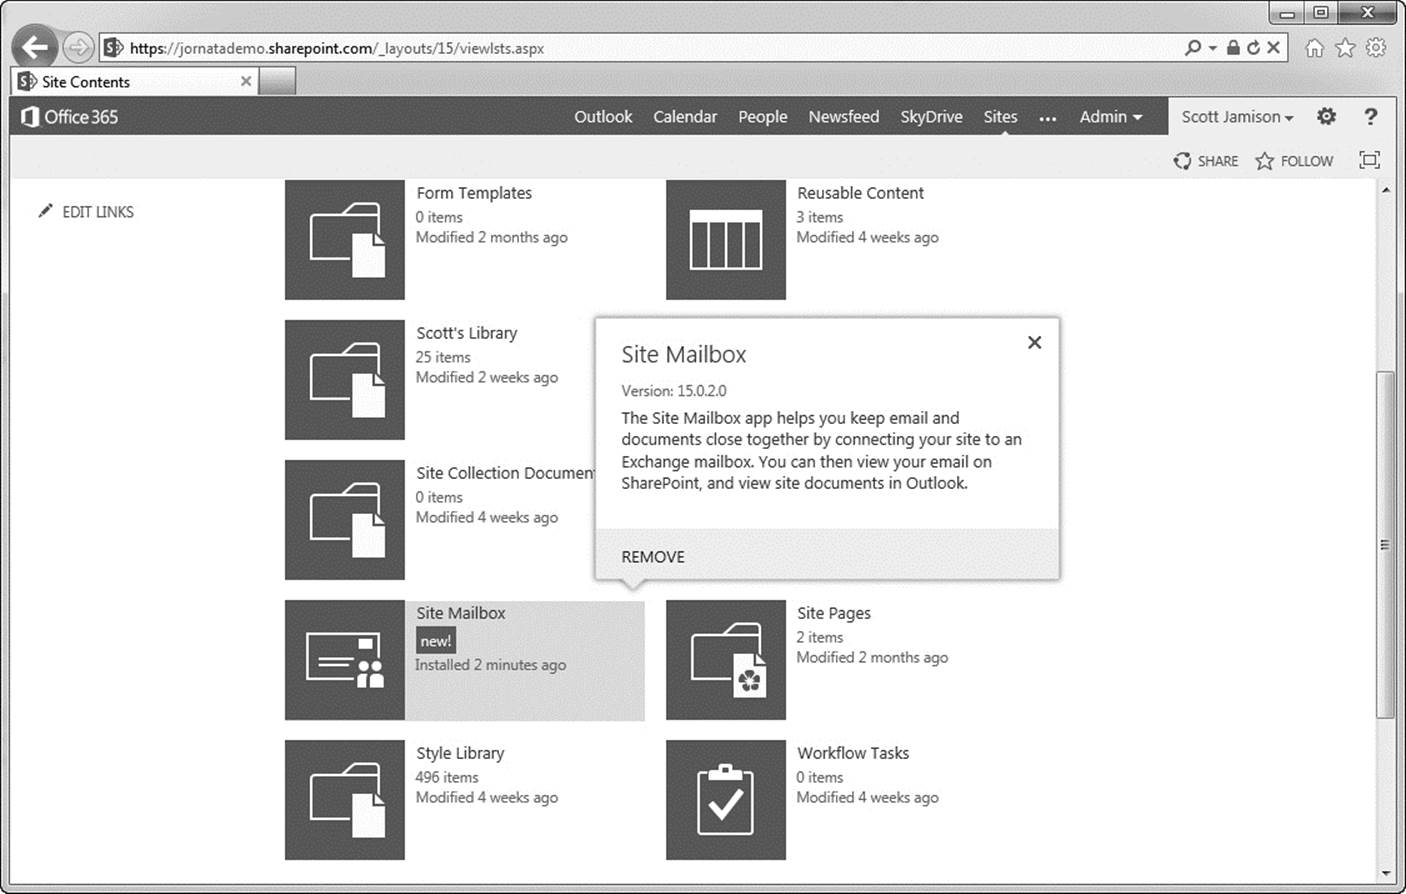Go forward with the browser forward arrow

[78, 47]
